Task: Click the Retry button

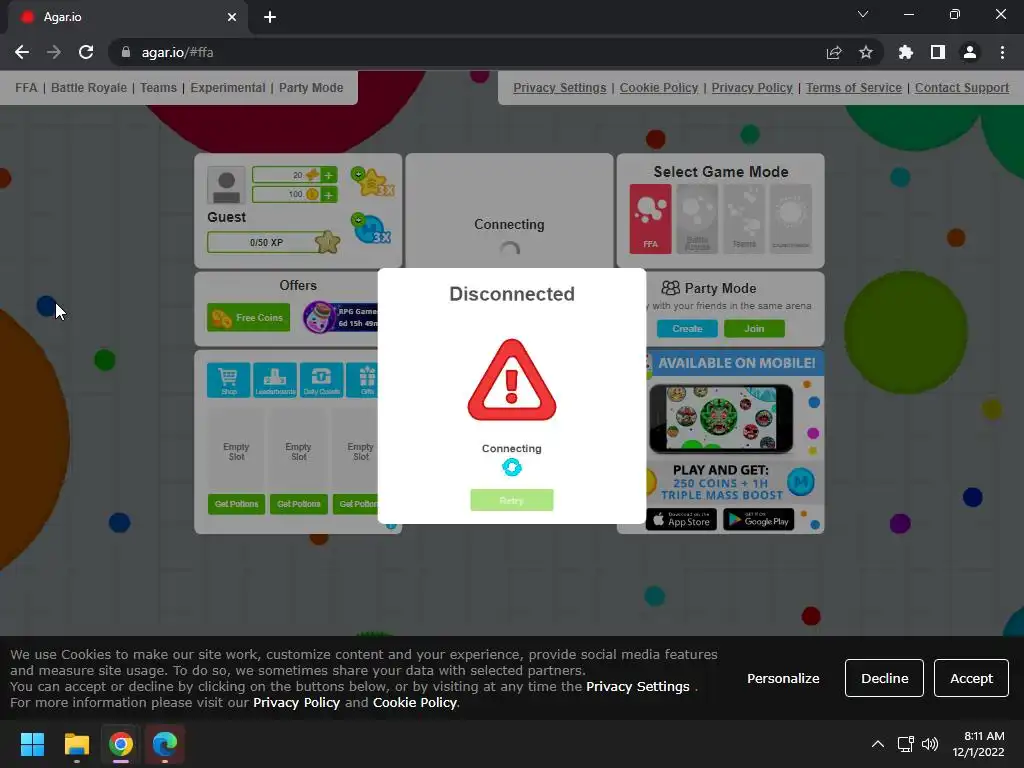Action: click(511, 500)
